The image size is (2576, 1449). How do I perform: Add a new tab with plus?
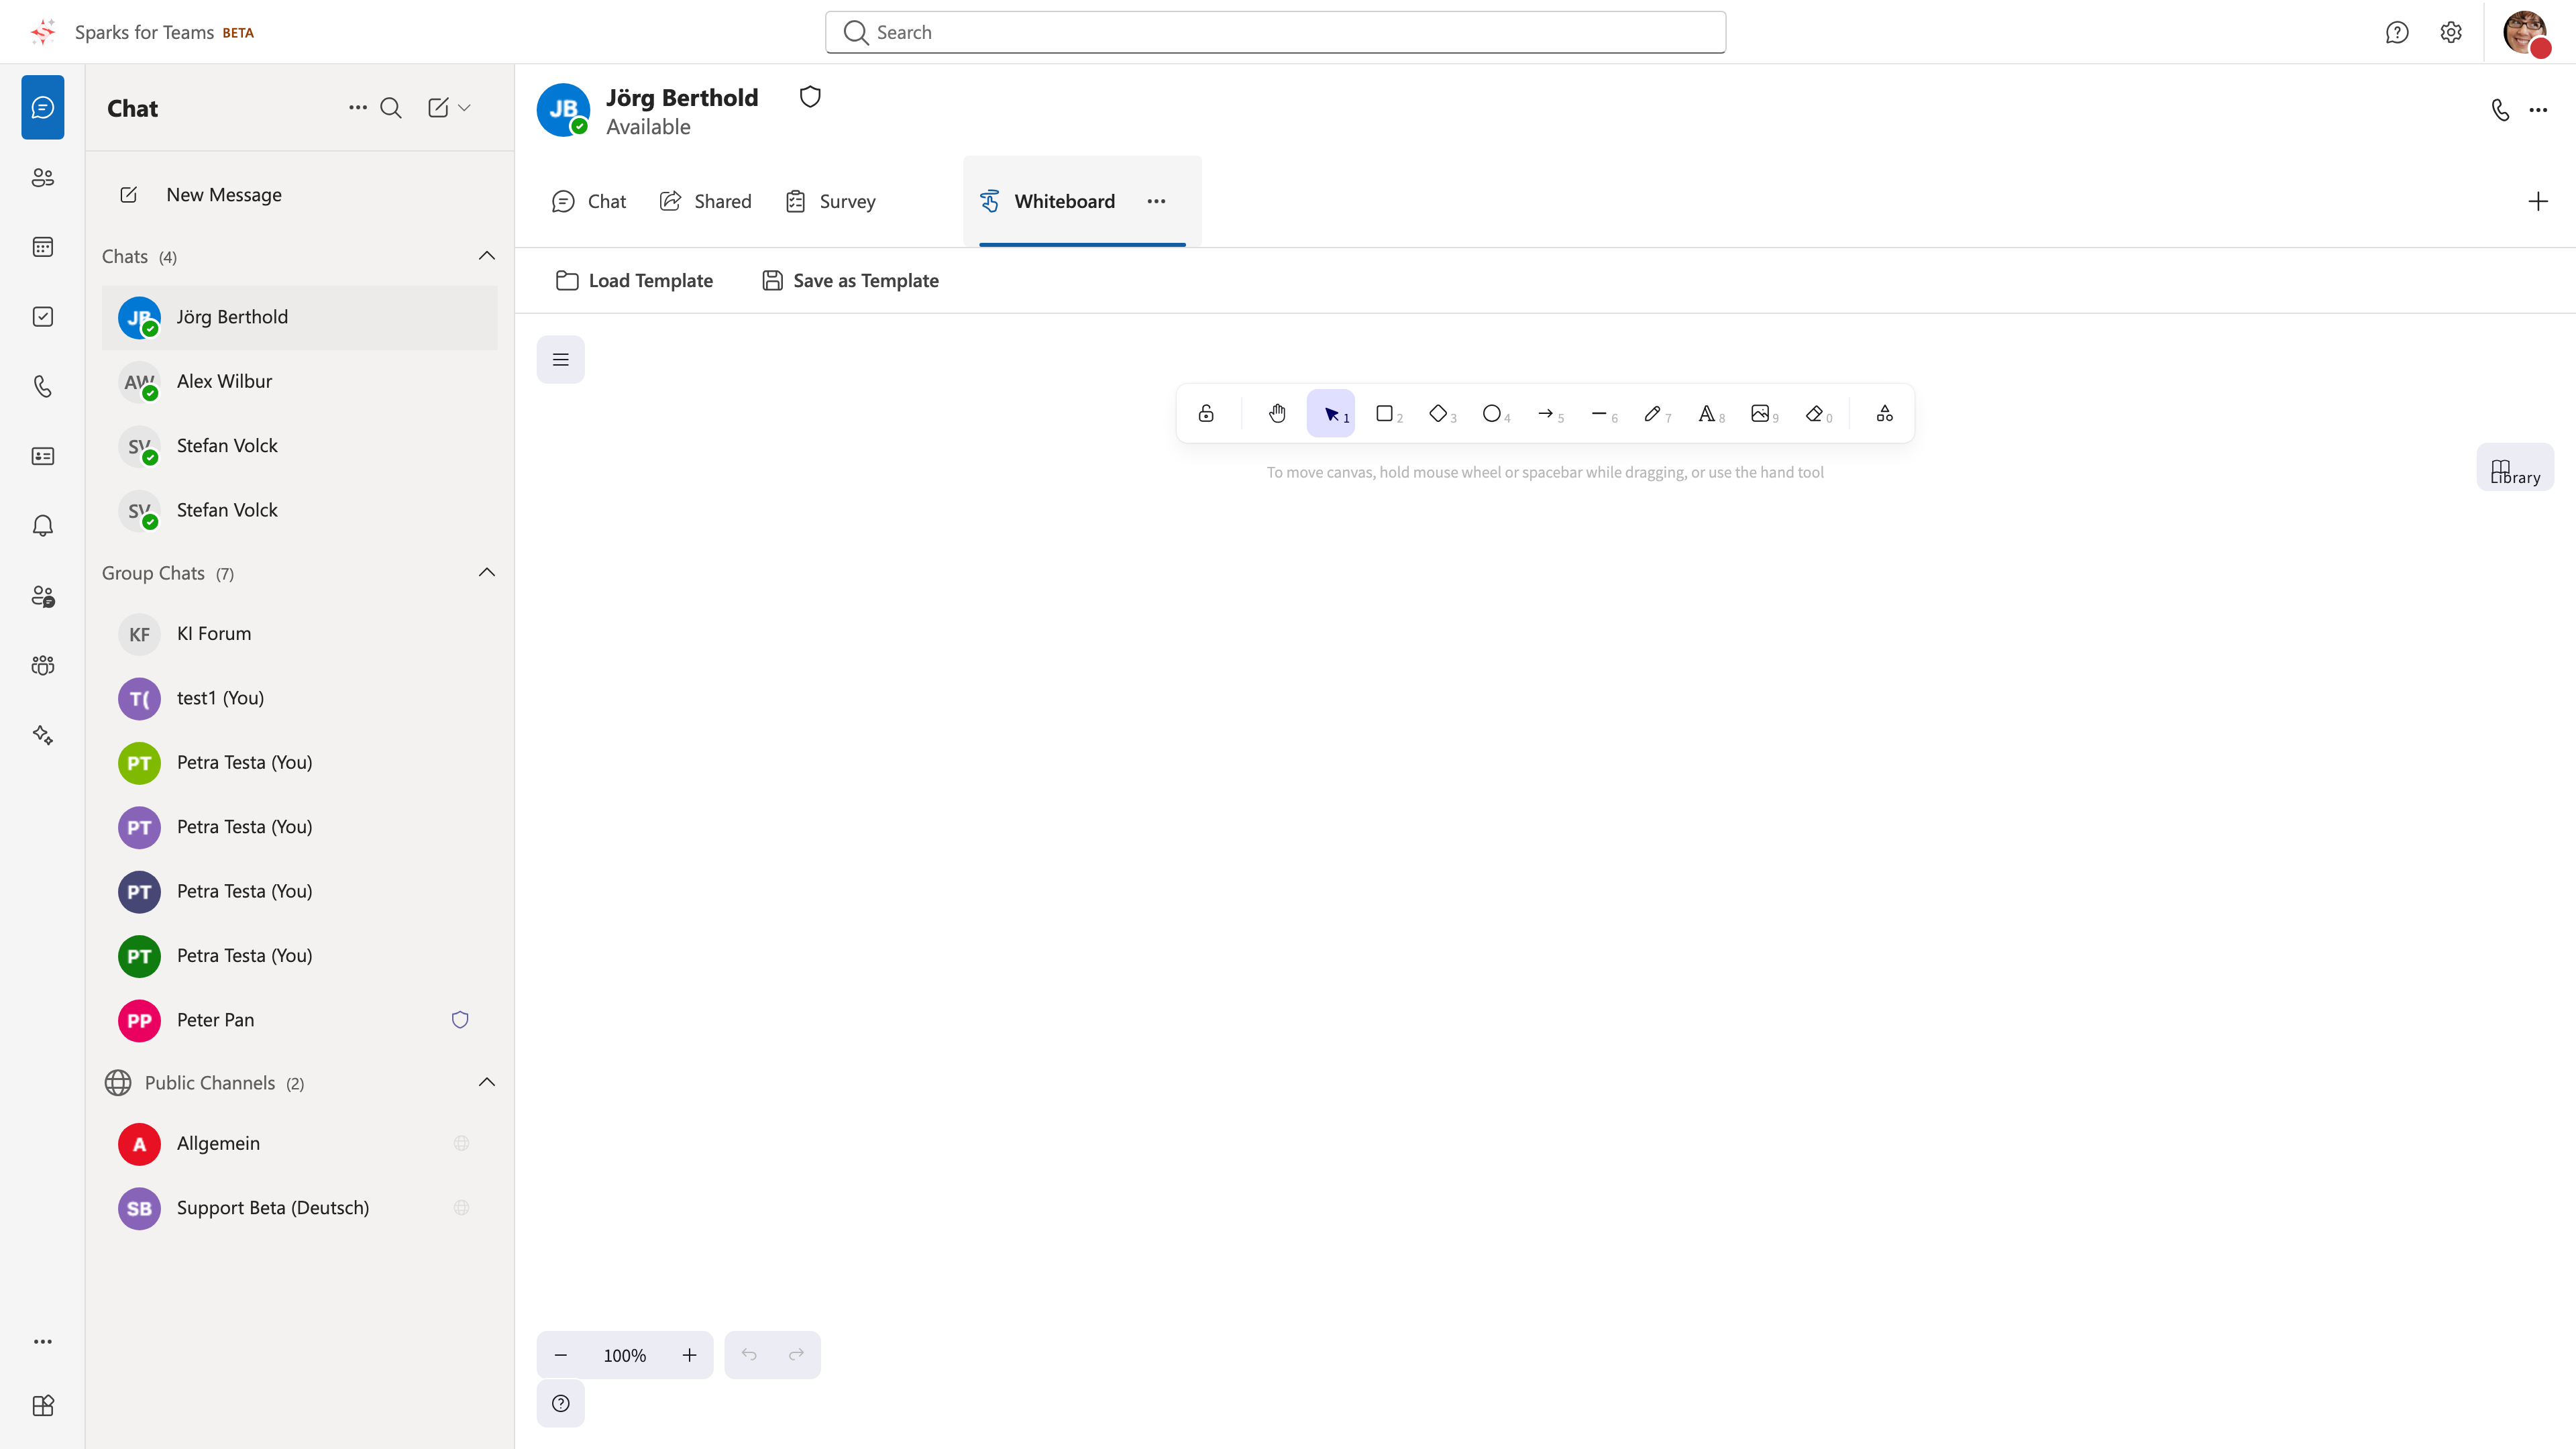click(x=2538, y=201)
